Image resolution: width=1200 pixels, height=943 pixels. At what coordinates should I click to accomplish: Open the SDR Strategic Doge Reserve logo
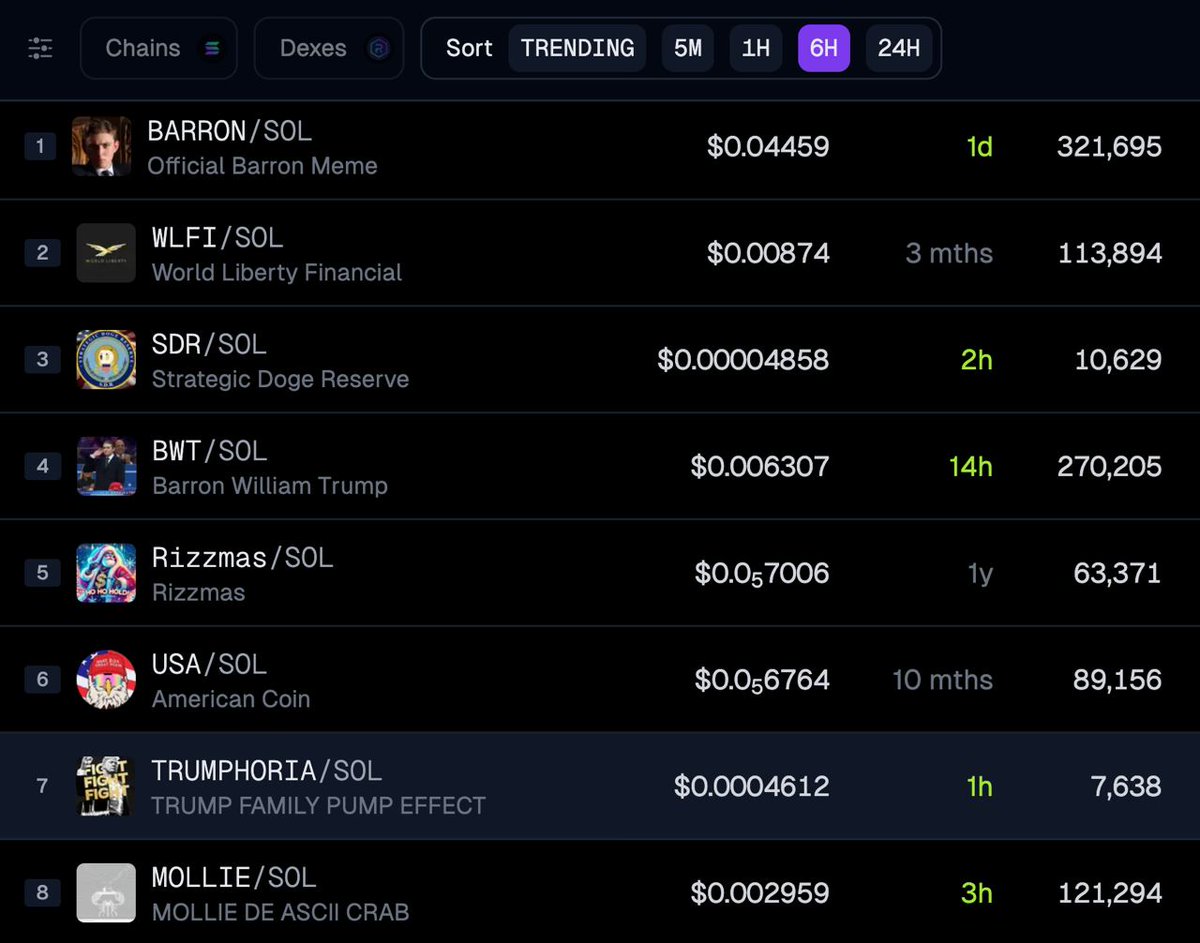(x=106, y=360)
